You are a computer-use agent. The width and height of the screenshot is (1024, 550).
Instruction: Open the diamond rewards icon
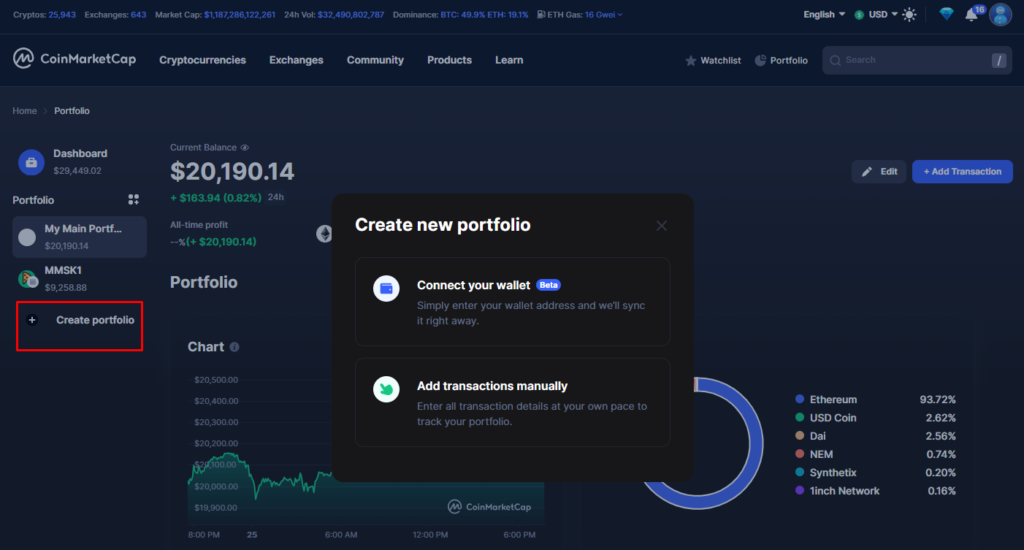[x=946, y=14]
